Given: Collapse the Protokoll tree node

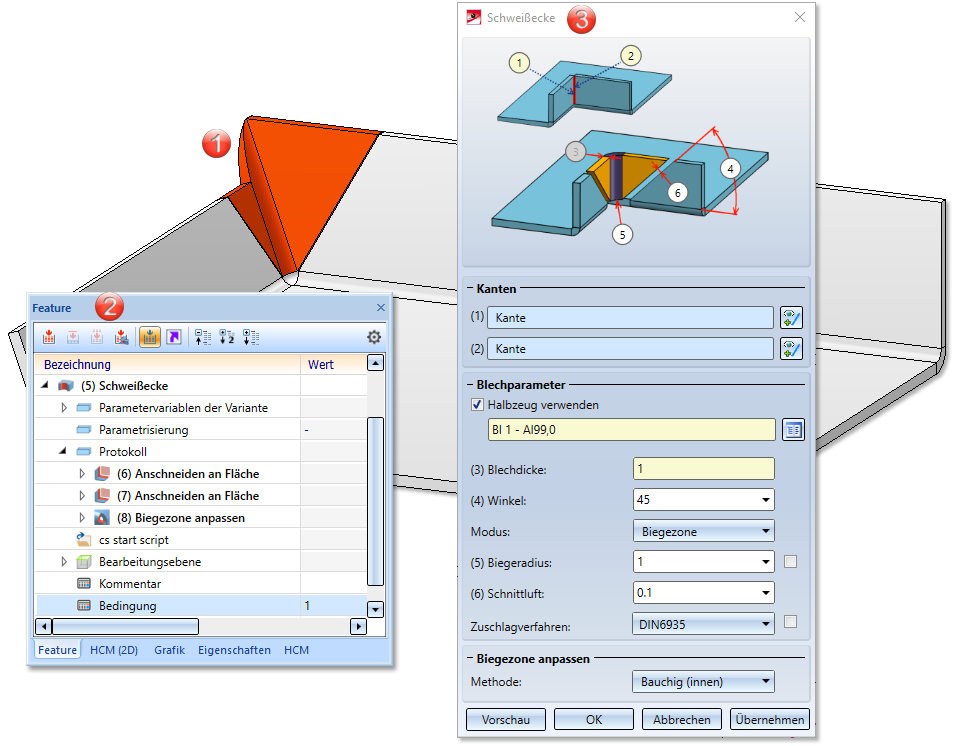Looking at the screenshot, I should click(x=62, y=451).
